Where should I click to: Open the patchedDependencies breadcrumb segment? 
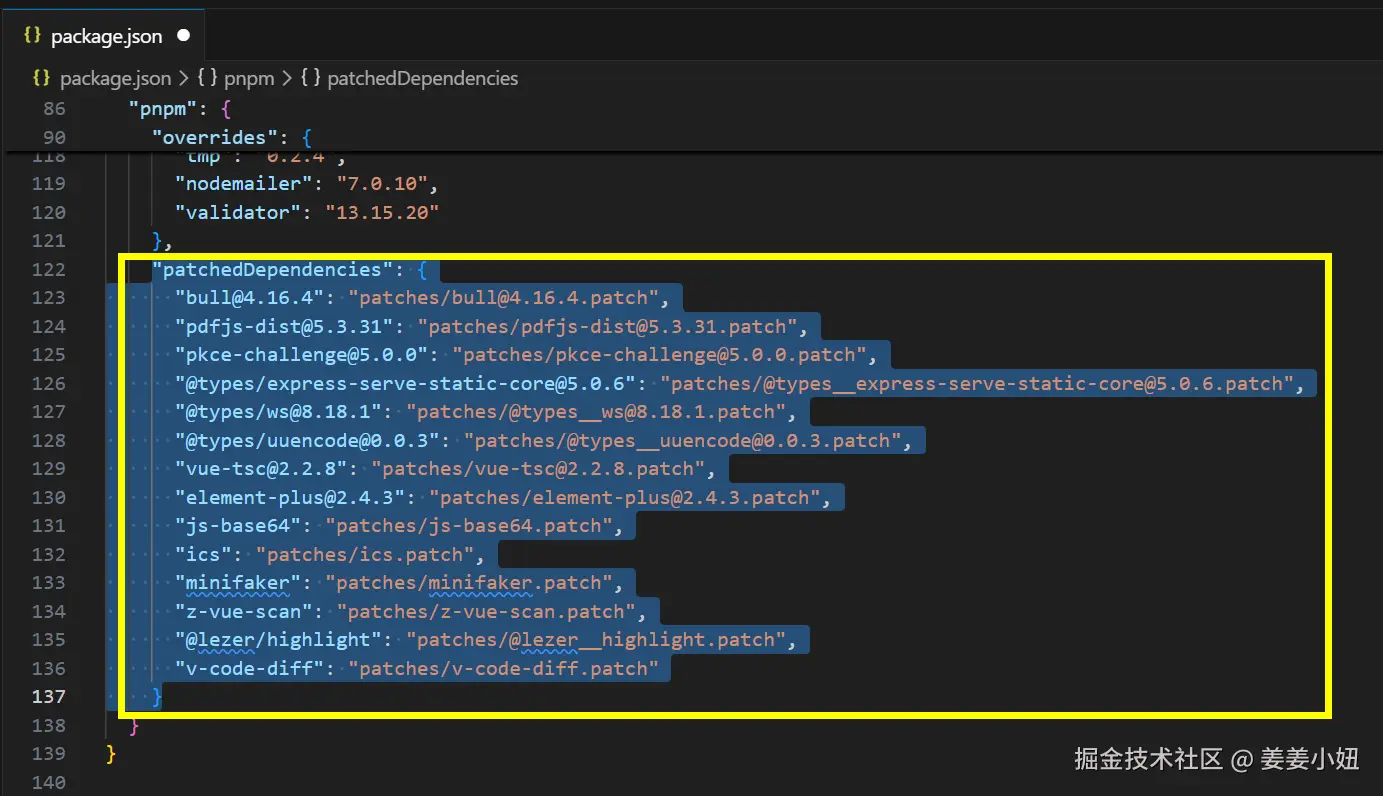click(422, 78)
